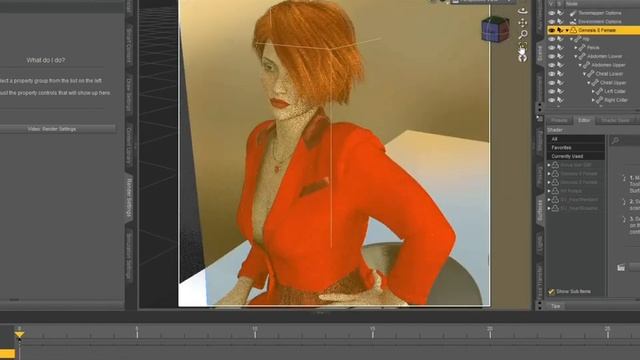Toggle selectability of Tonemapper Options row
Viewport: 640px width, 360px height.
[561, 13]
